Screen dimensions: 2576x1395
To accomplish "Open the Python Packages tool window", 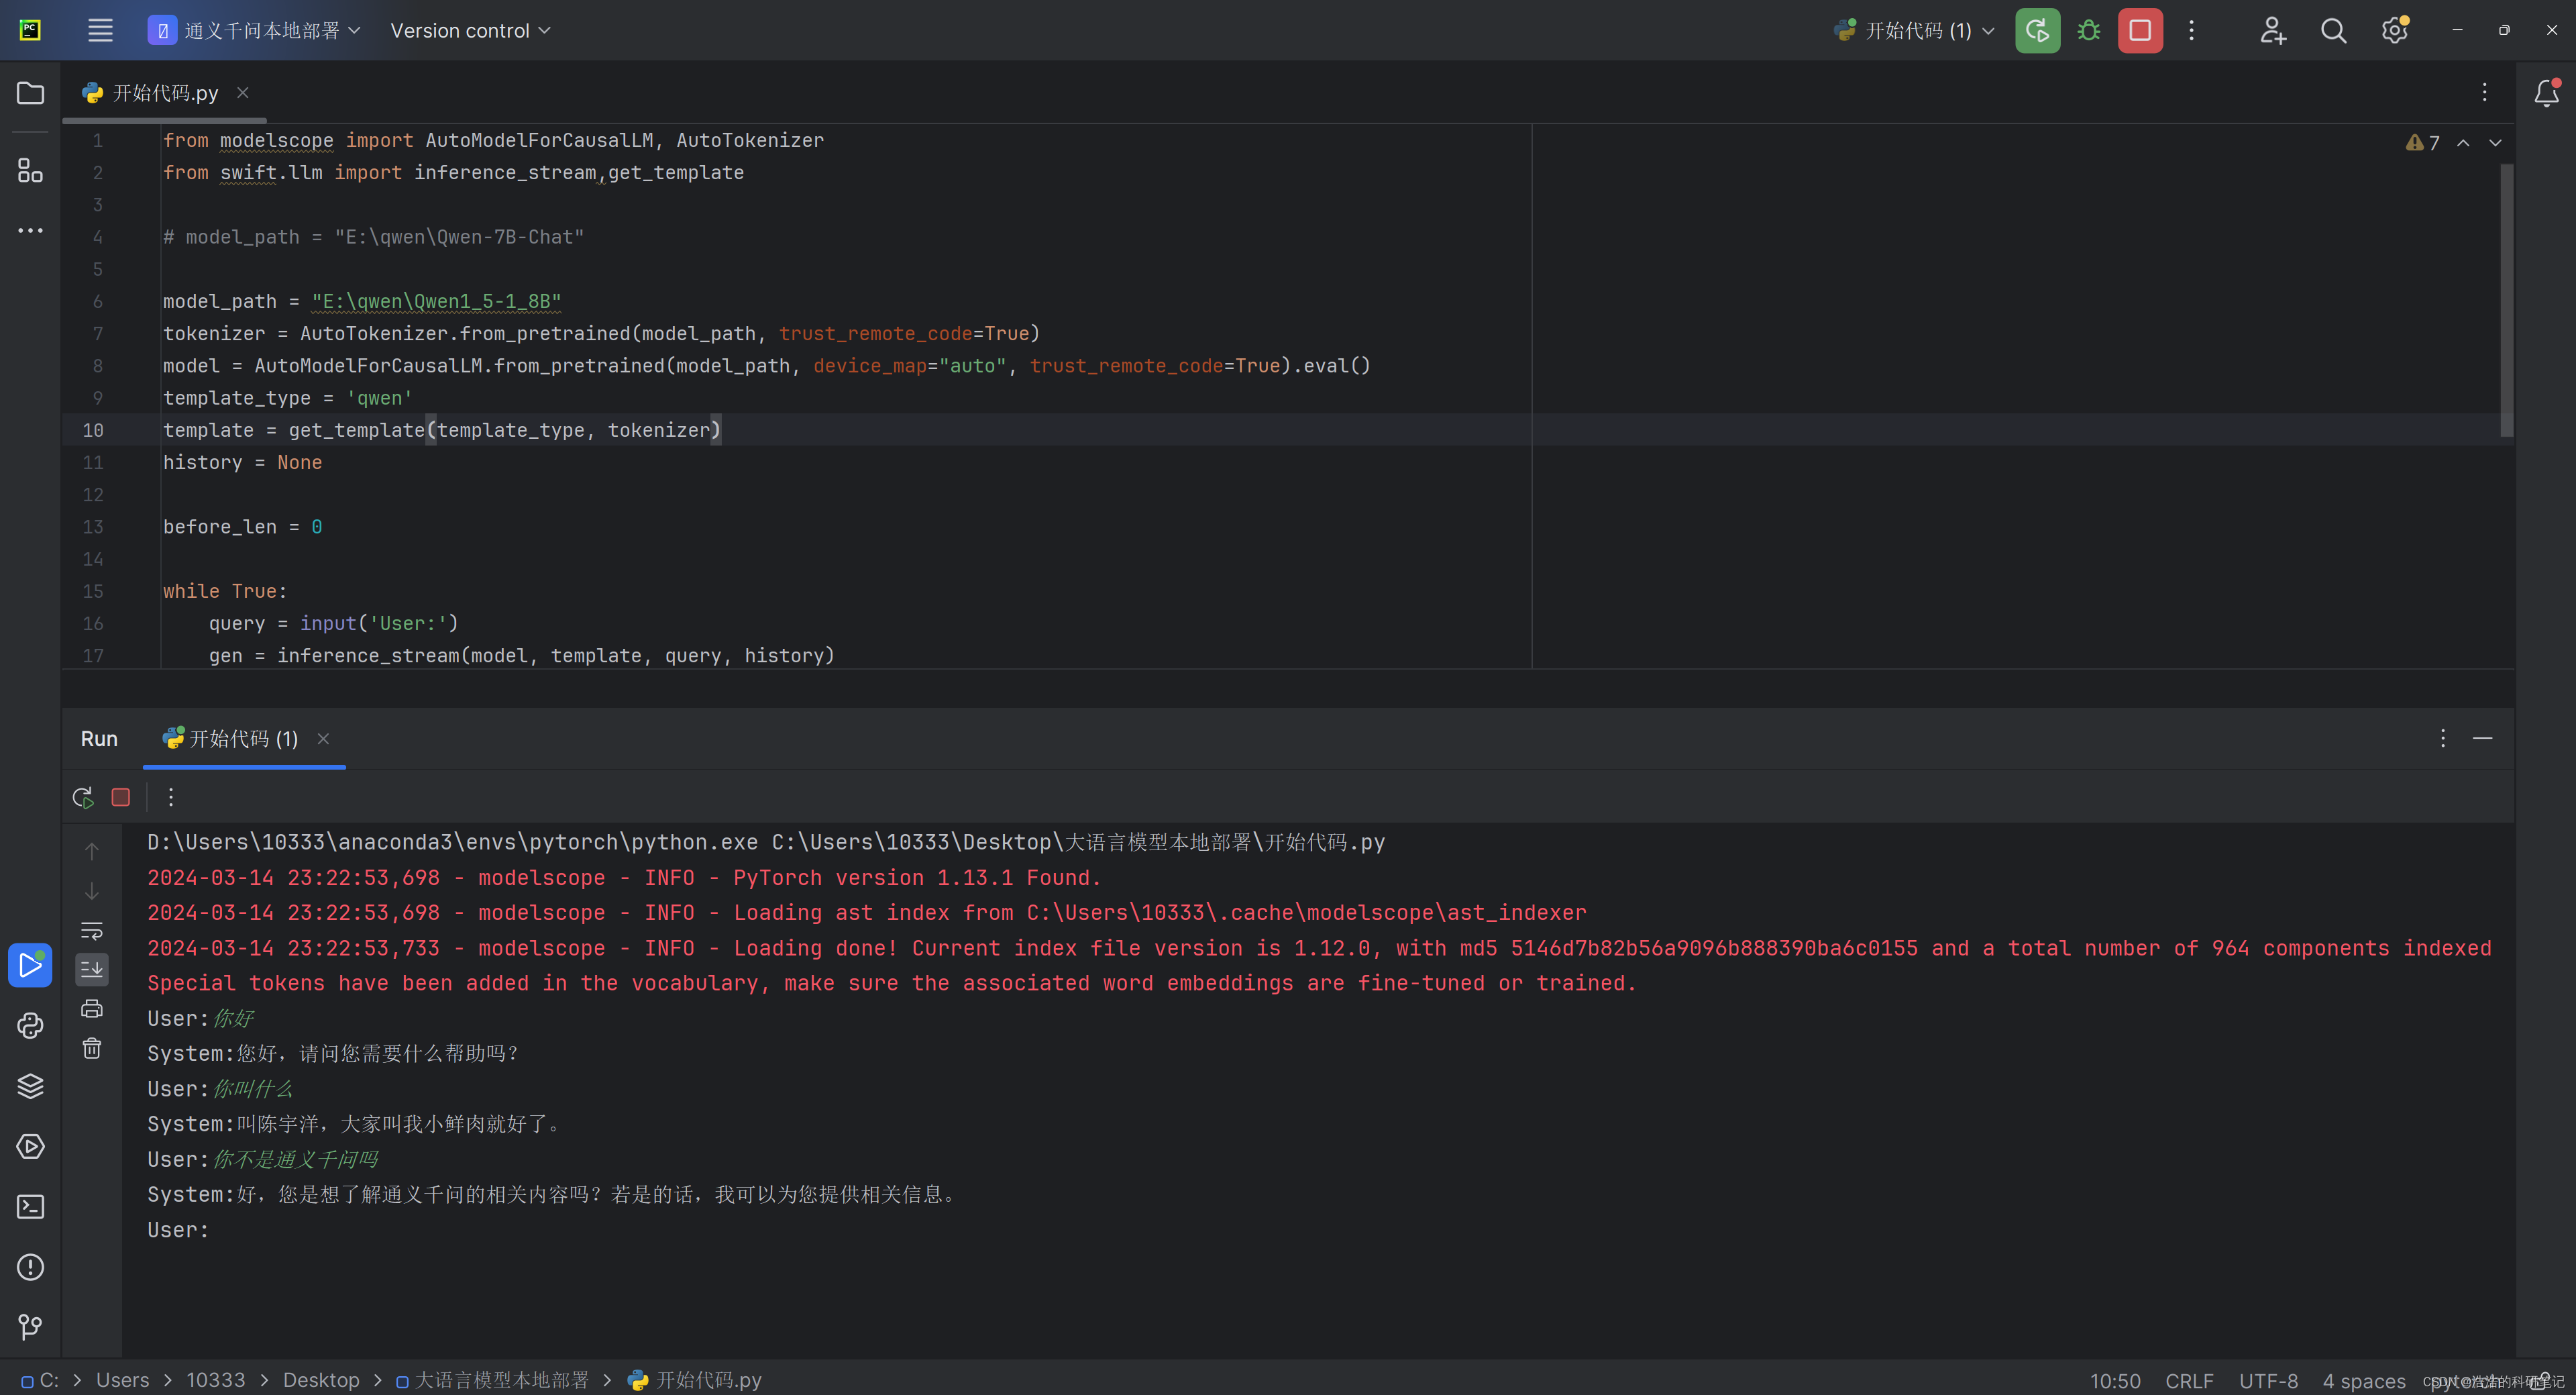I will coord(30,1086).
